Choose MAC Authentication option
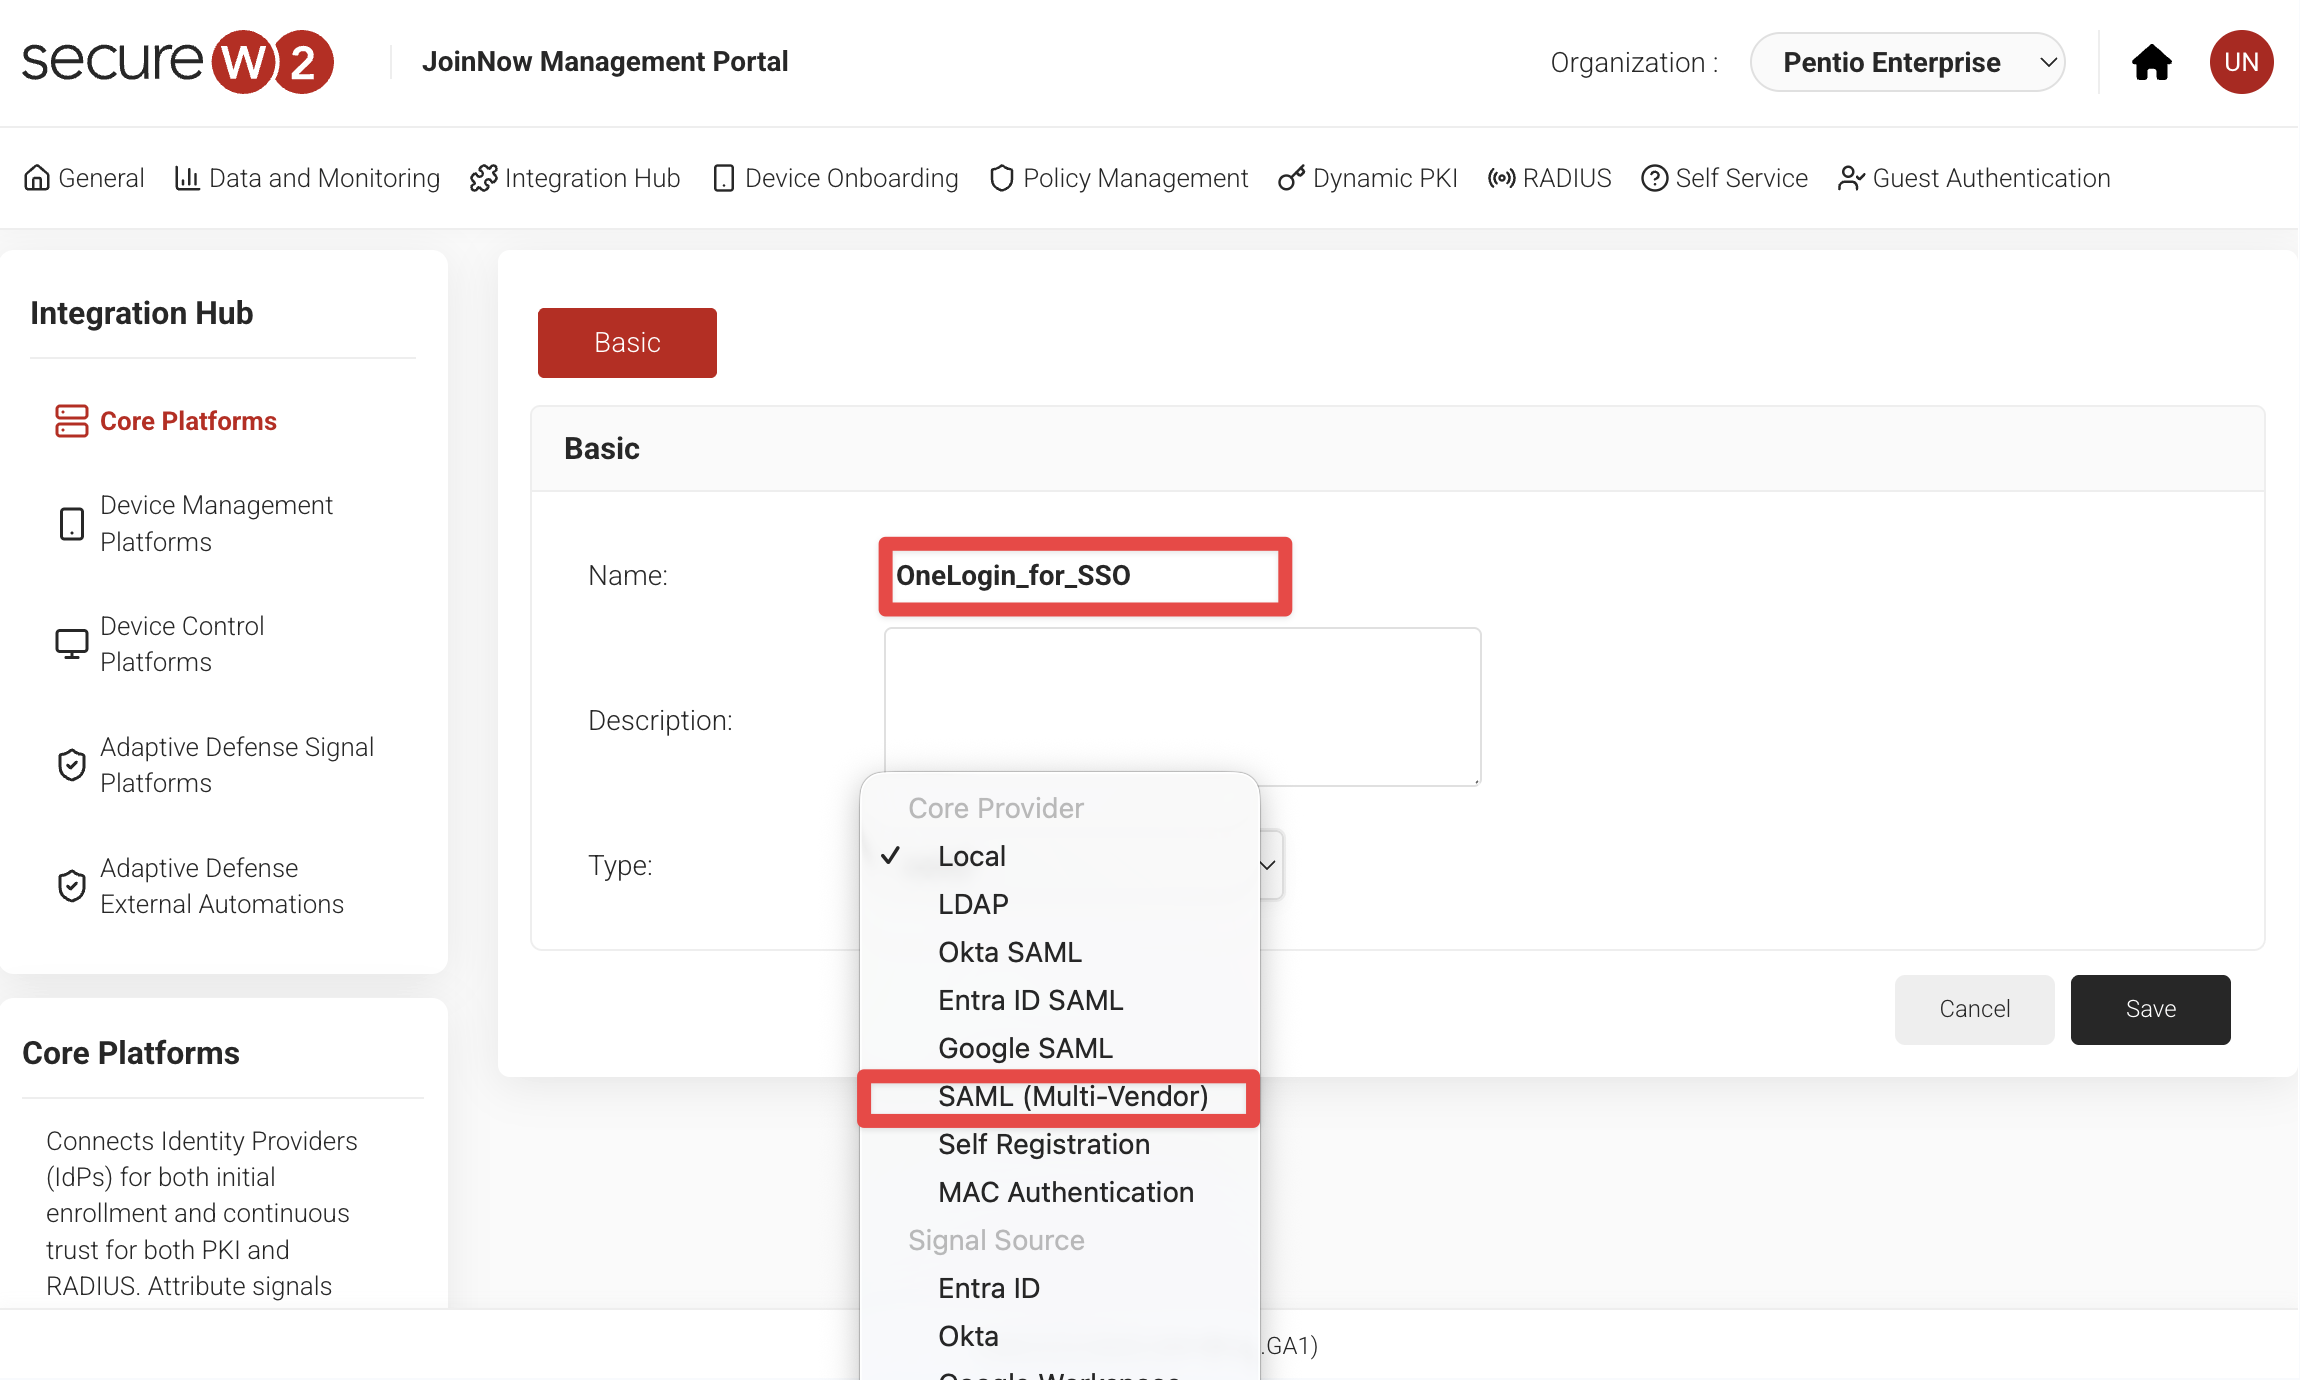The image size is (2300, 1380). [1059, 1192]
